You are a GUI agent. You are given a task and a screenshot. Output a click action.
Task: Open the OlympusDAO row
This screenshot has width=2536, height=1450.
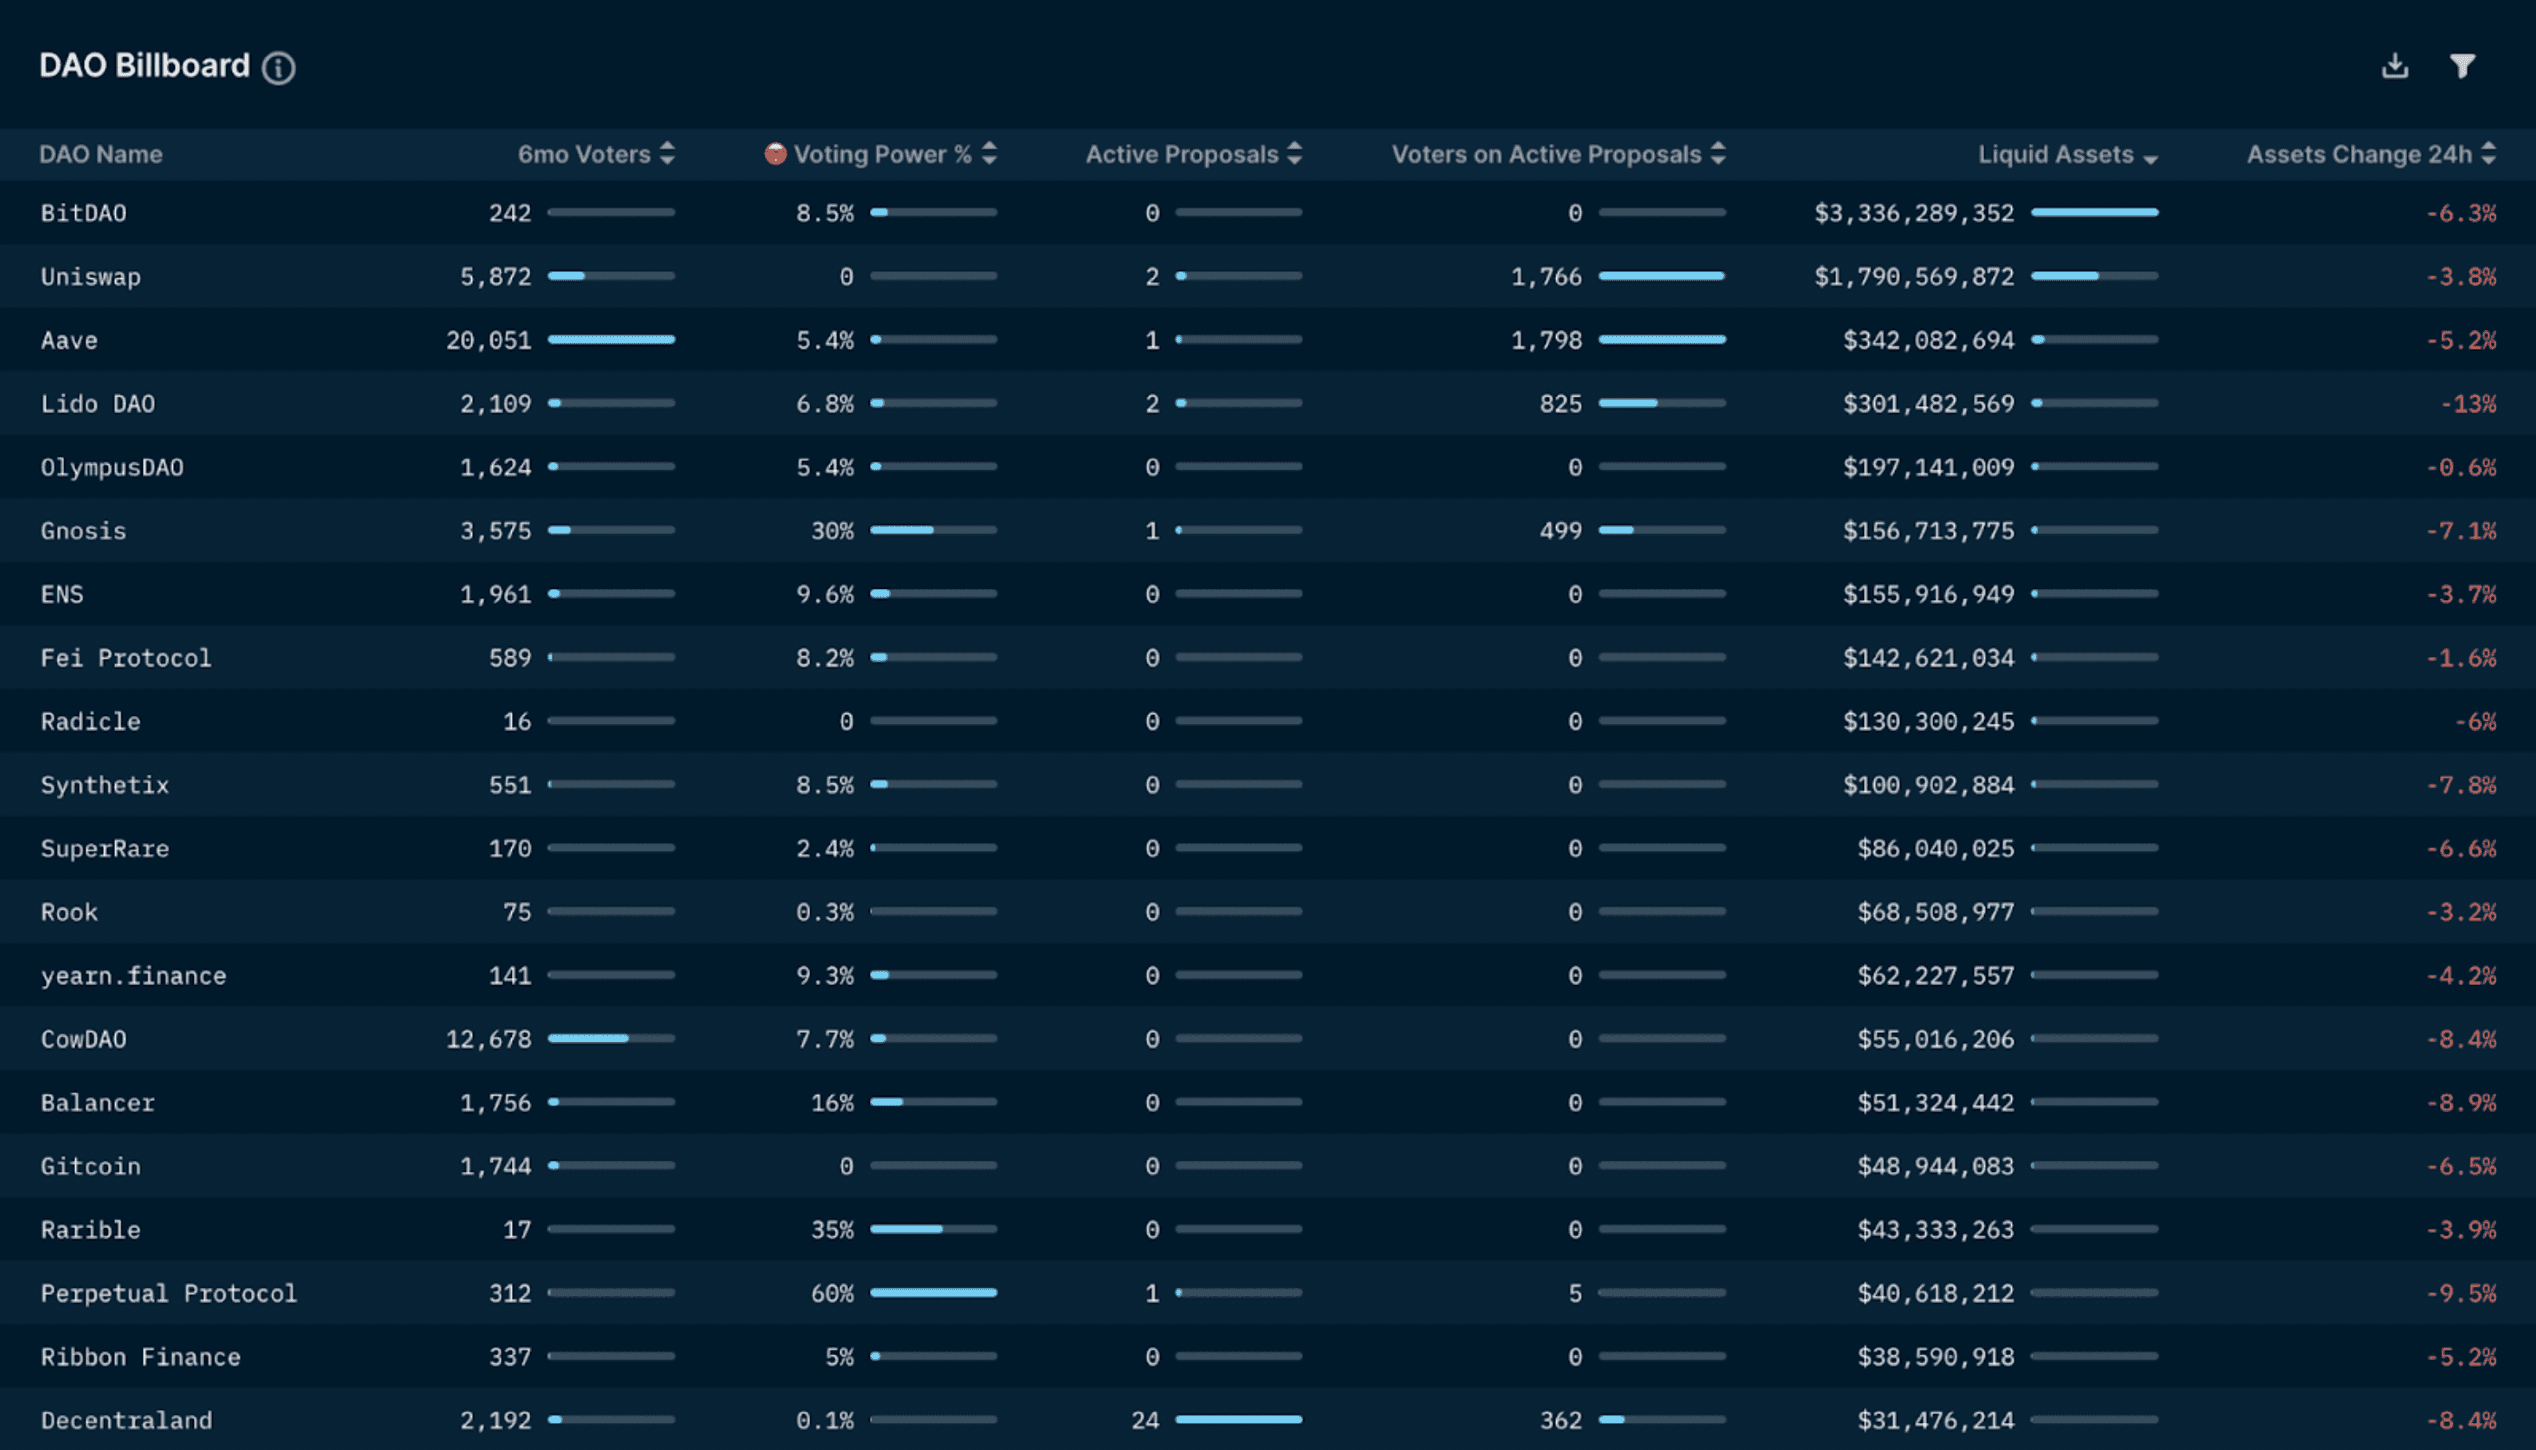1268,467
